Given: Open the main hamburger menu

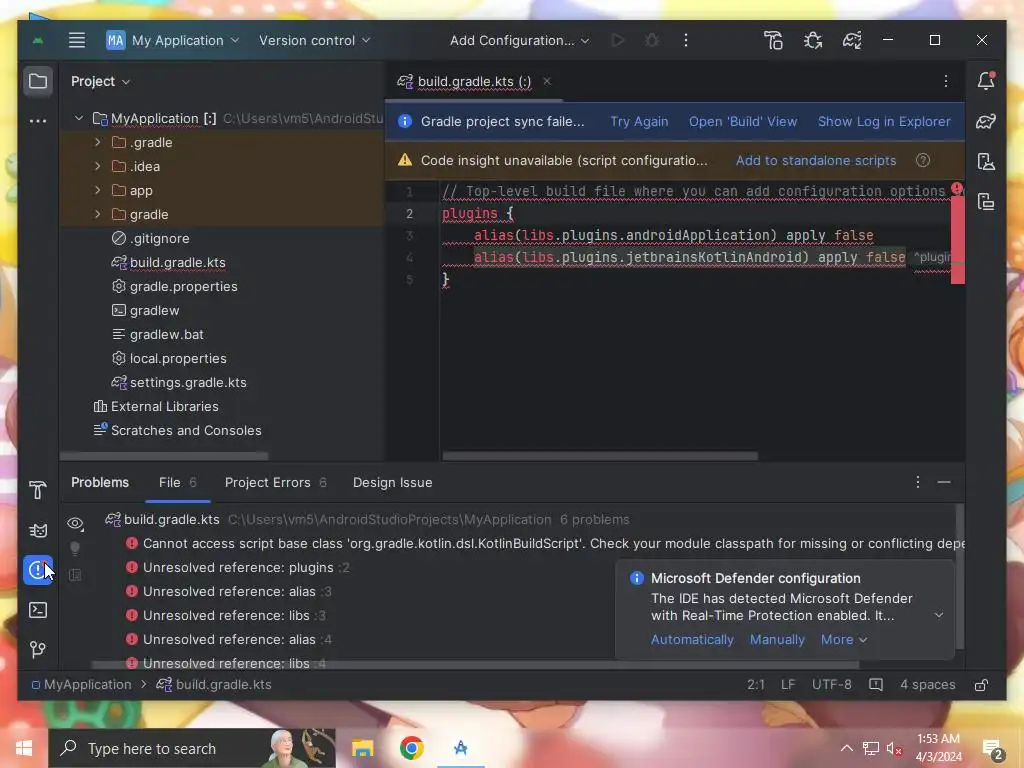Looking at the screenshot, I should [x=77, y=40].
